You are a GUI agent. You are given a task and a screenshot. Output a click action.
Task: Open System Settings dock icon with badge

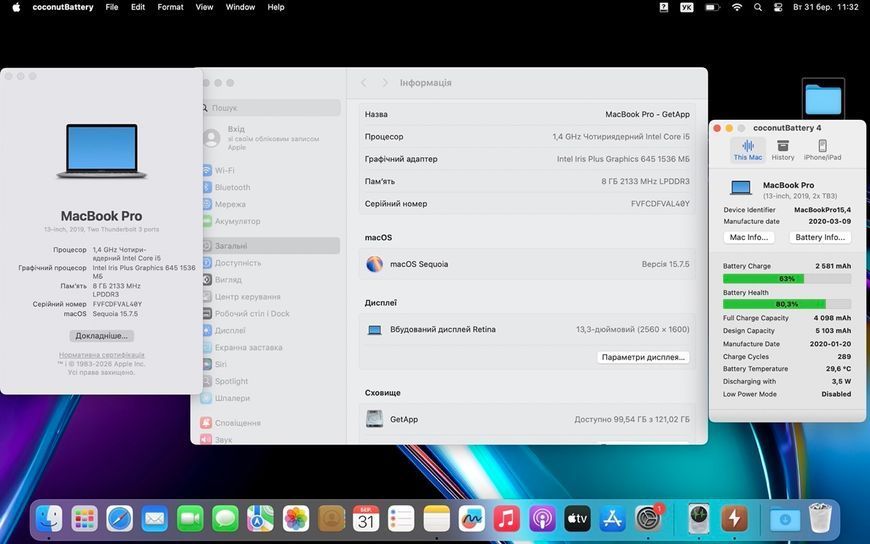pyautogui.click(x=648, y=519)
